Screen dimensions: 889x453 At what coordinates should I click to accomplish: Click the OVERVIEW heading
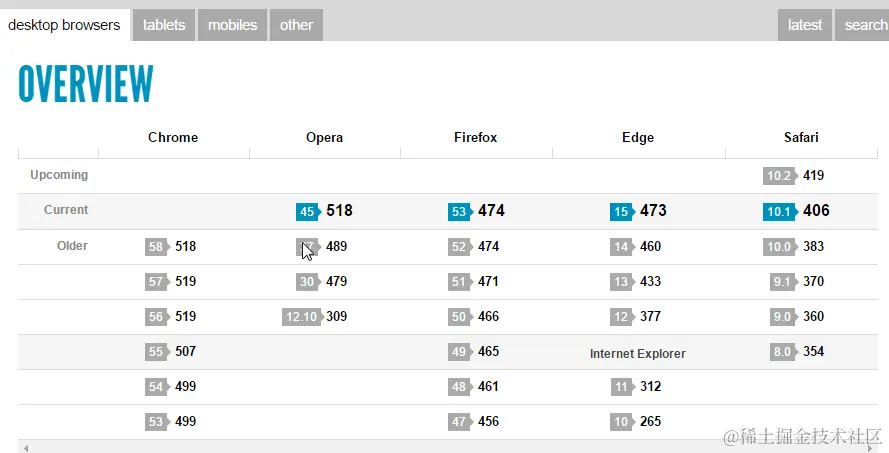[86, 84]
